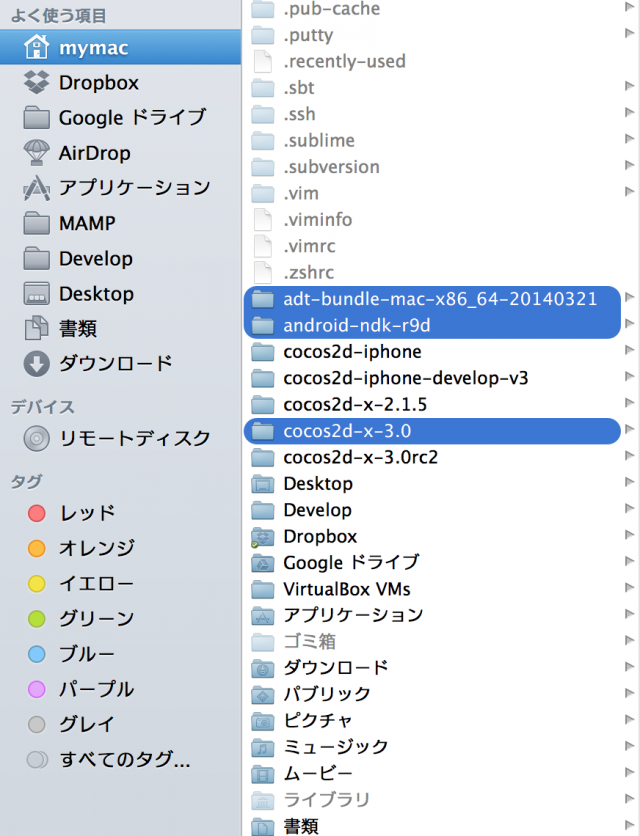Click the アプリケーション folder icon in file list
Screen dimensions: 640x836
pos(262,616)
